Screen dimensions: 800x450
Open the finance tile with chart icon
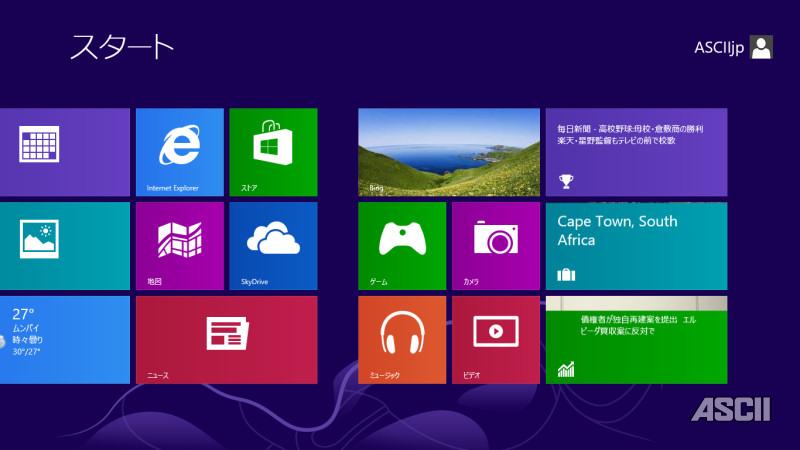(x=637, y=340)
